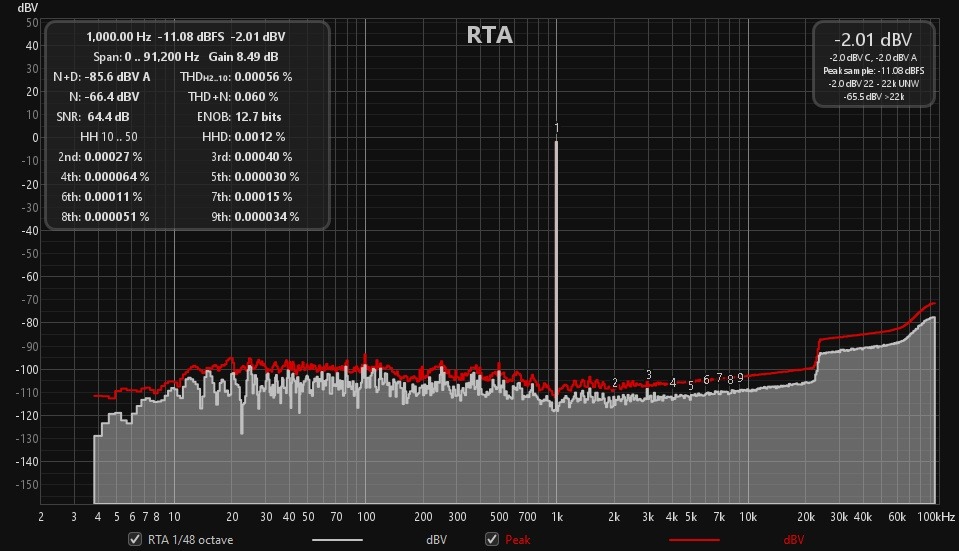The height and width of the screenshot is (551, 959).
Task: Click the 0 dBV level axis label
Action: [35, 138]
